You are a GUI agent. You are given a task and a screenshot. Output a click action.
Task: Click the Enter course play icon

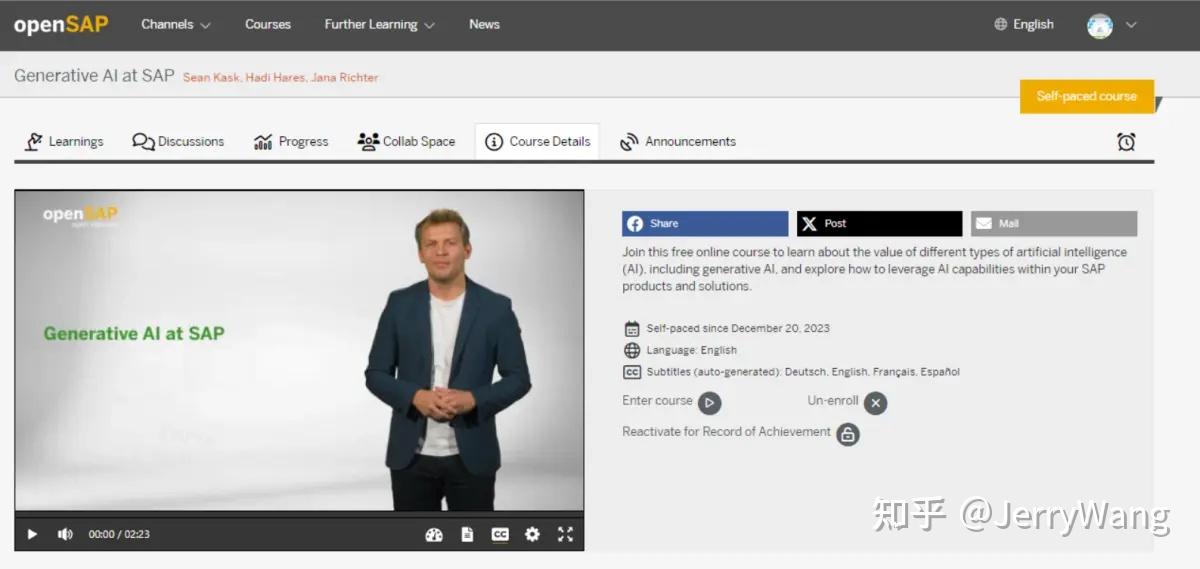[709, 403]
